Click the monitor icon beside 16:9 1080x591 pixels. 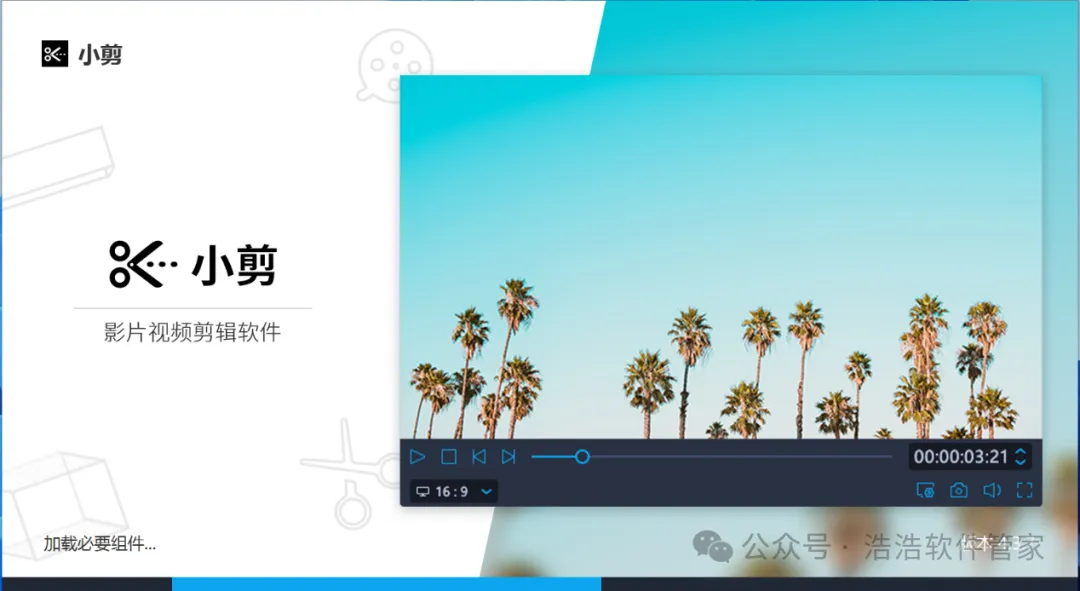click(x=423, y=491)
